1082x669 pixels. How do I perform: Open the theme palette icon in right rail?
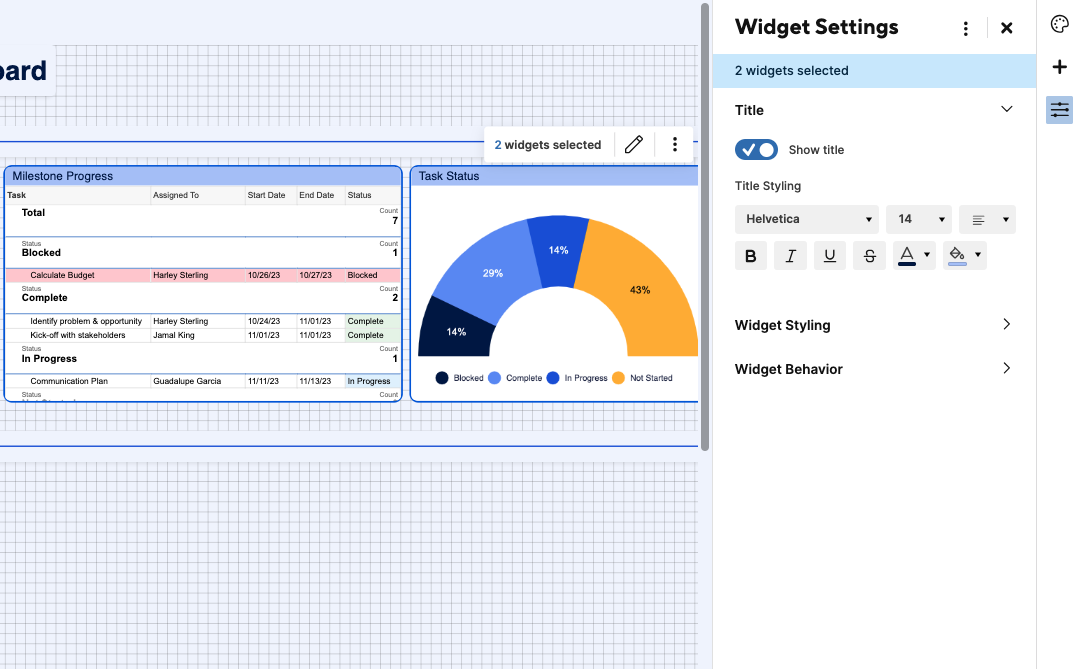1059,24
